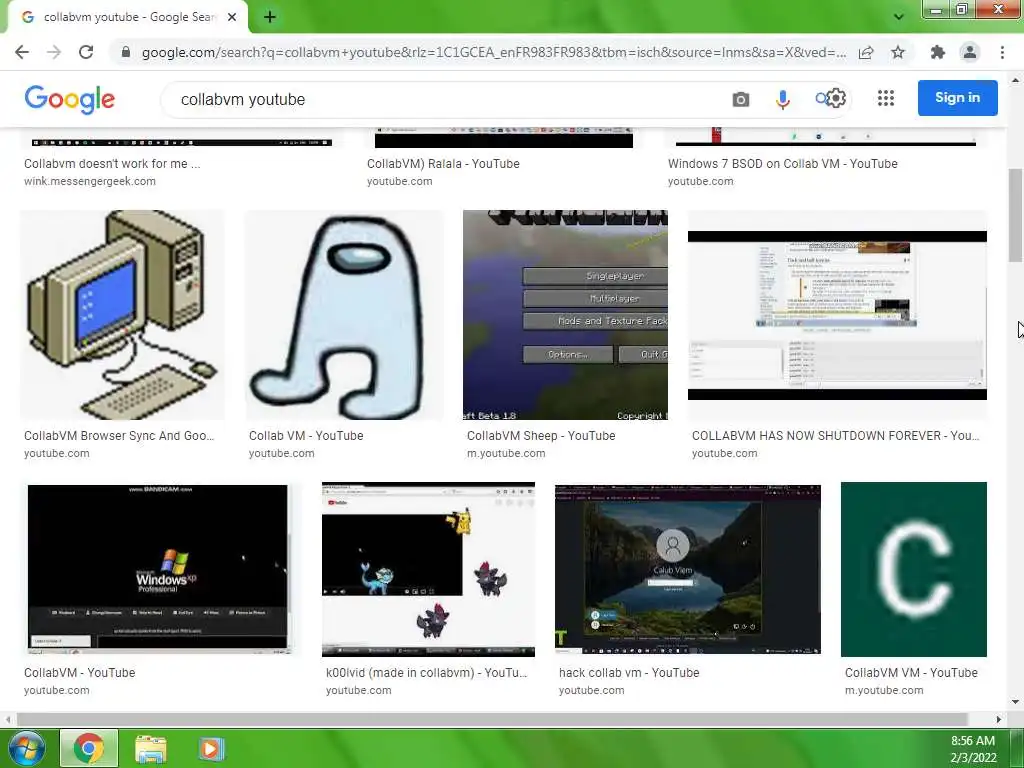The width and height of the screenshot is (1024, 768).
Task: Open the tab search dropdown arrow
Action: click(899, 17)
